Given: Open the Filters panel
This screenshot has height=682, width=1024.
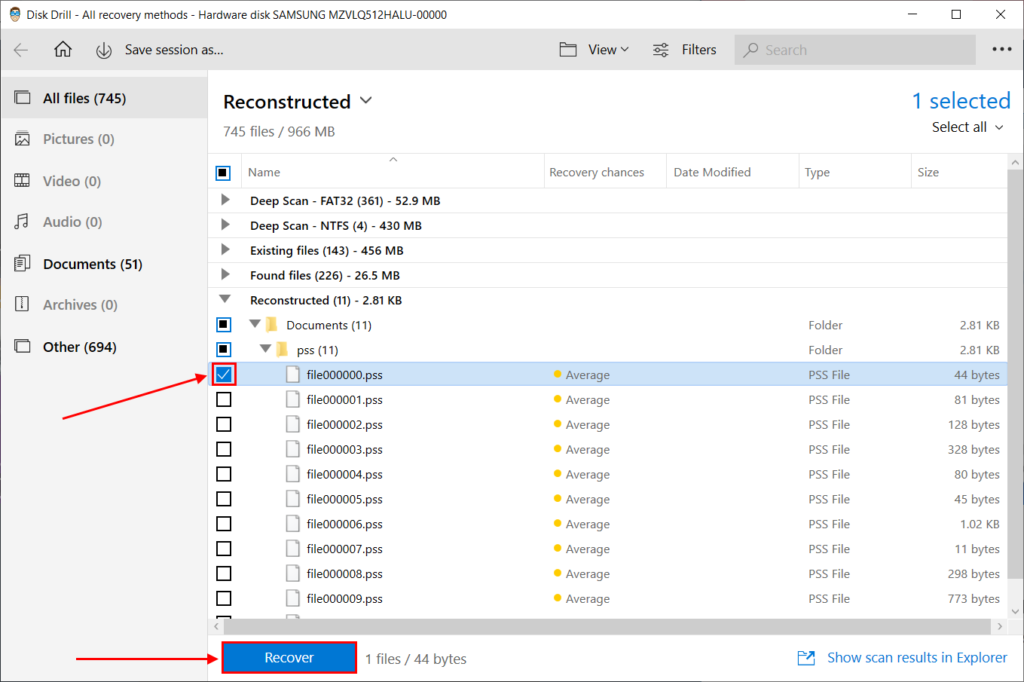Looking at the screenshot, I should 684,49.
